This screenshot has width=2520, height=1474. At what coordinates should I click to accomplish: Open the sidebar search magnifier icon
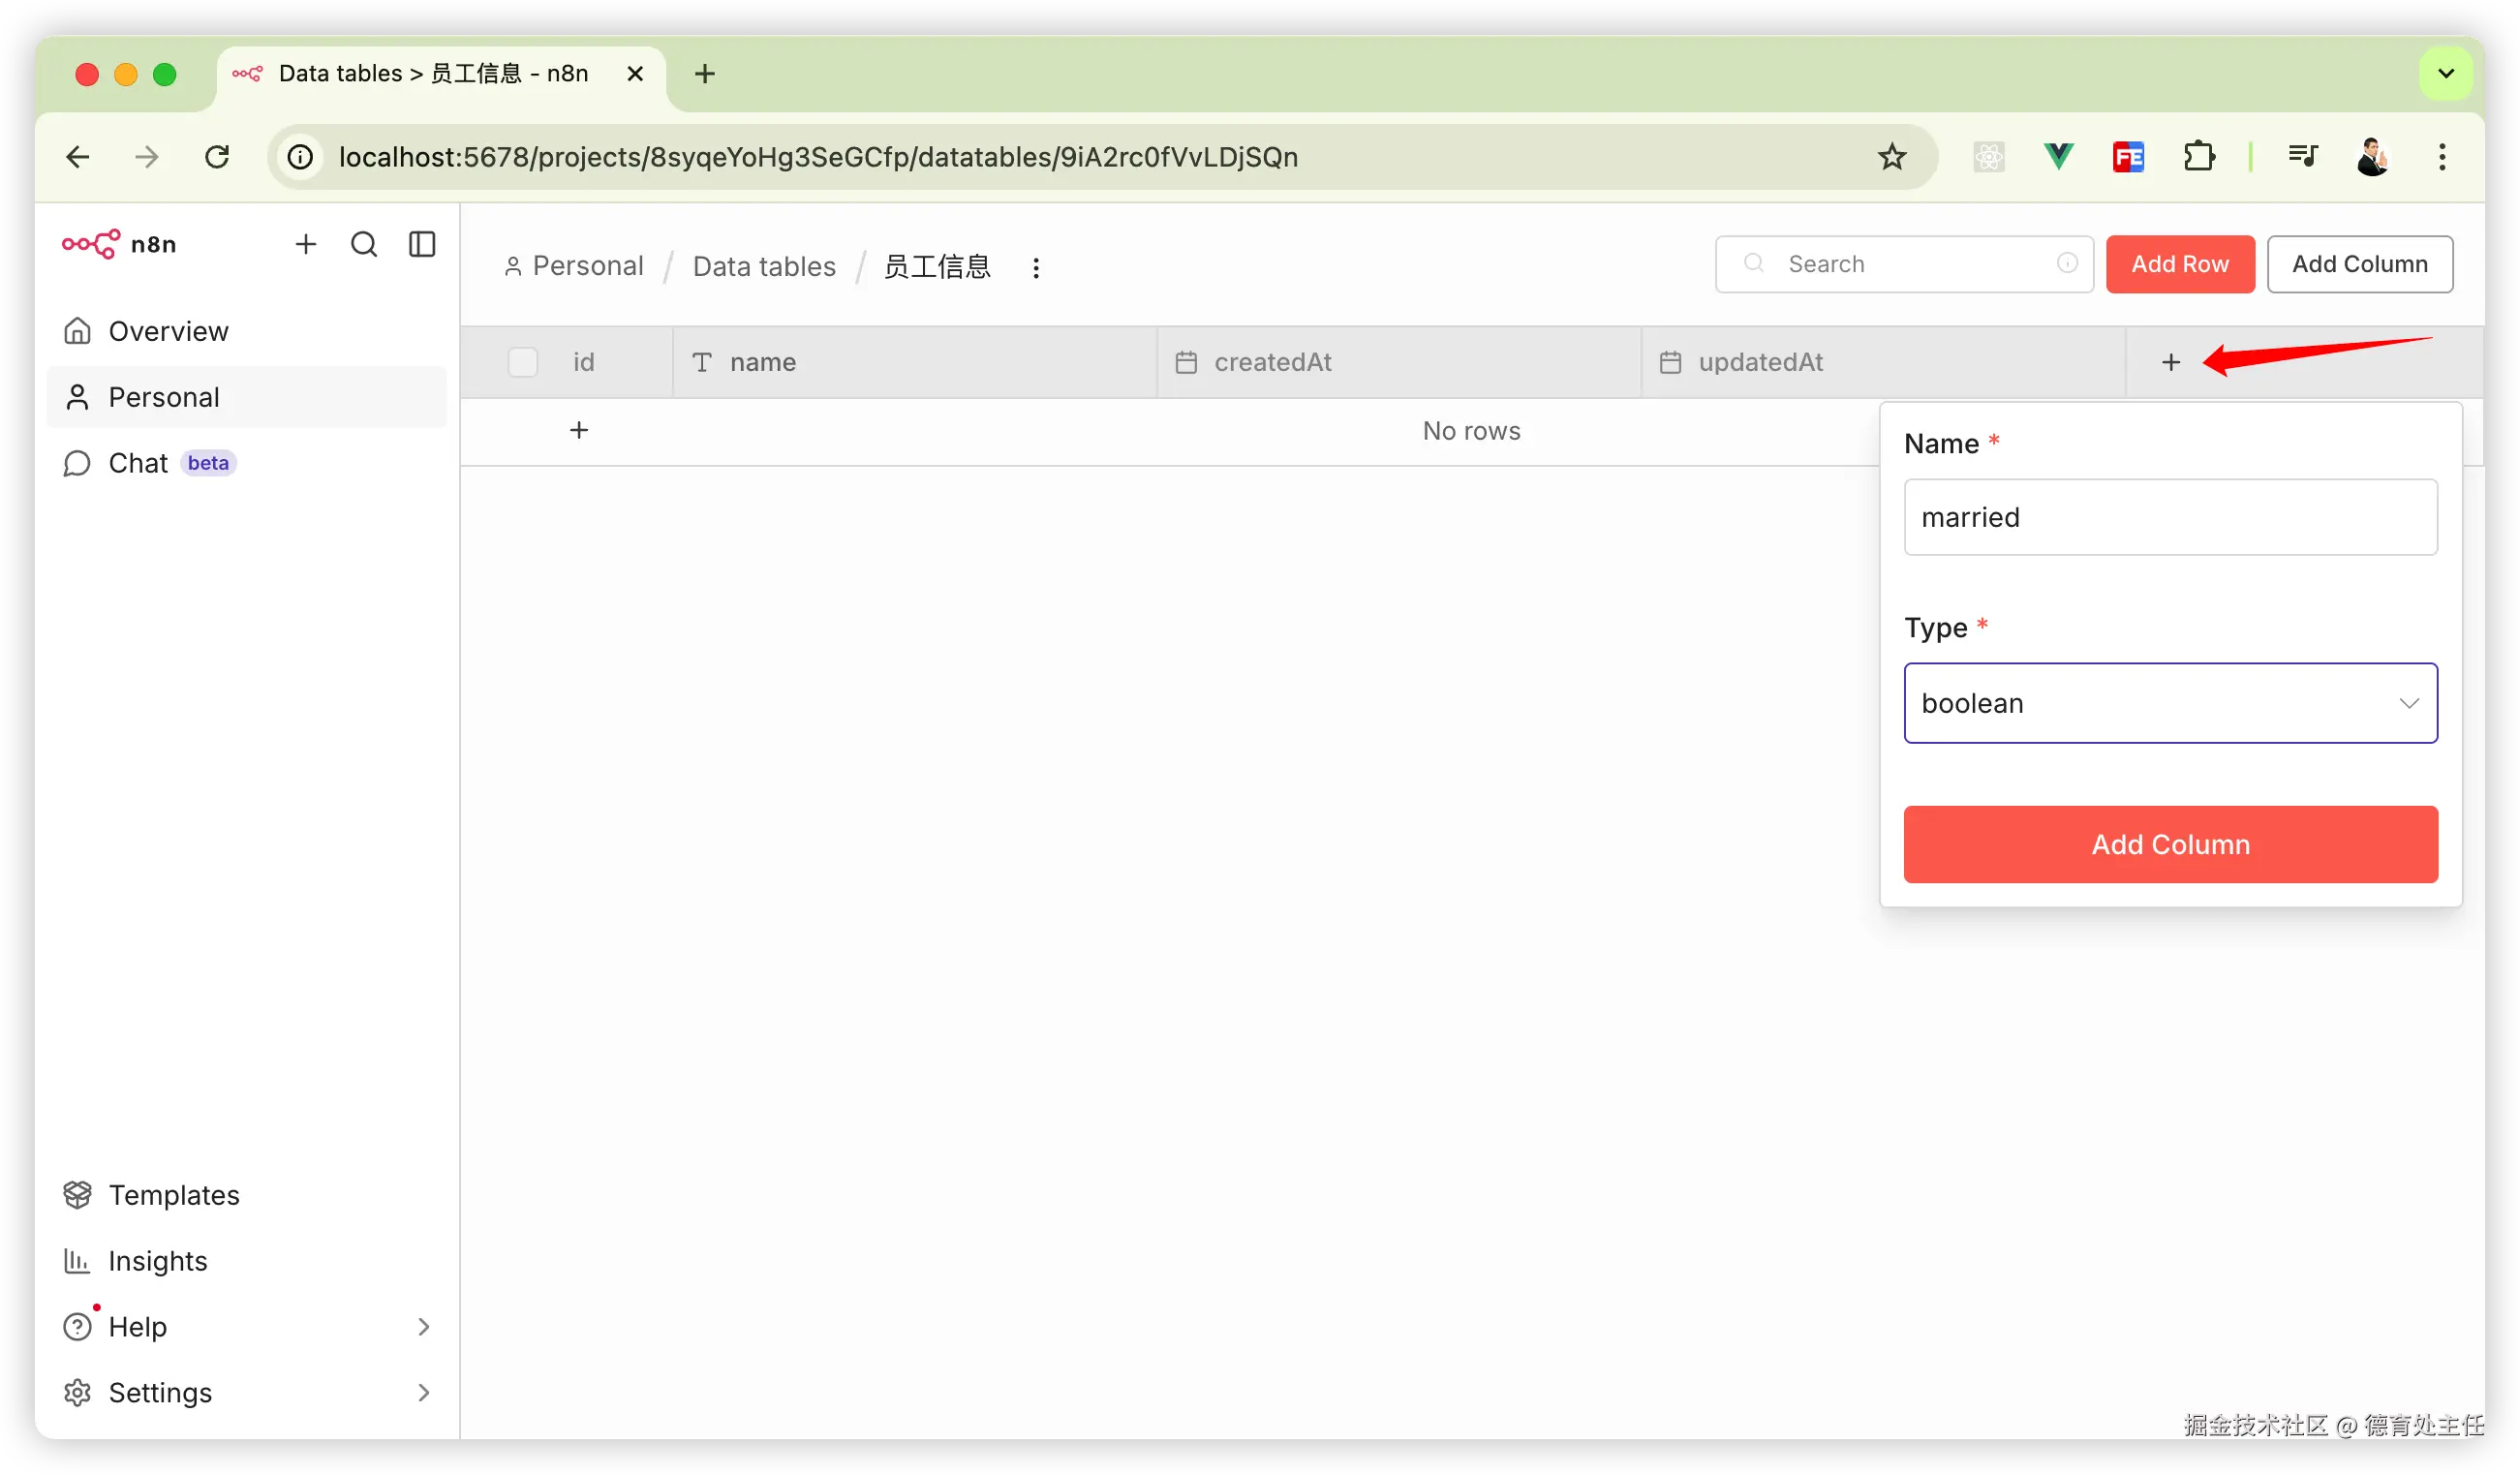[364, 244]
